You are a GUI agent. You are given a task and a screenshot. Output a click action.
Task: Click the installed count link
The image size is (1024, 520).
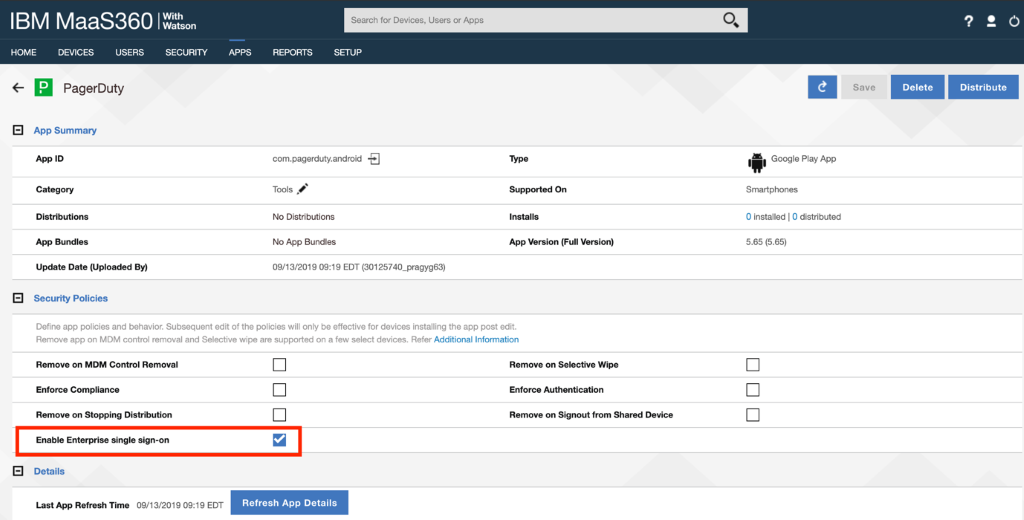click(x=748, y=217)
